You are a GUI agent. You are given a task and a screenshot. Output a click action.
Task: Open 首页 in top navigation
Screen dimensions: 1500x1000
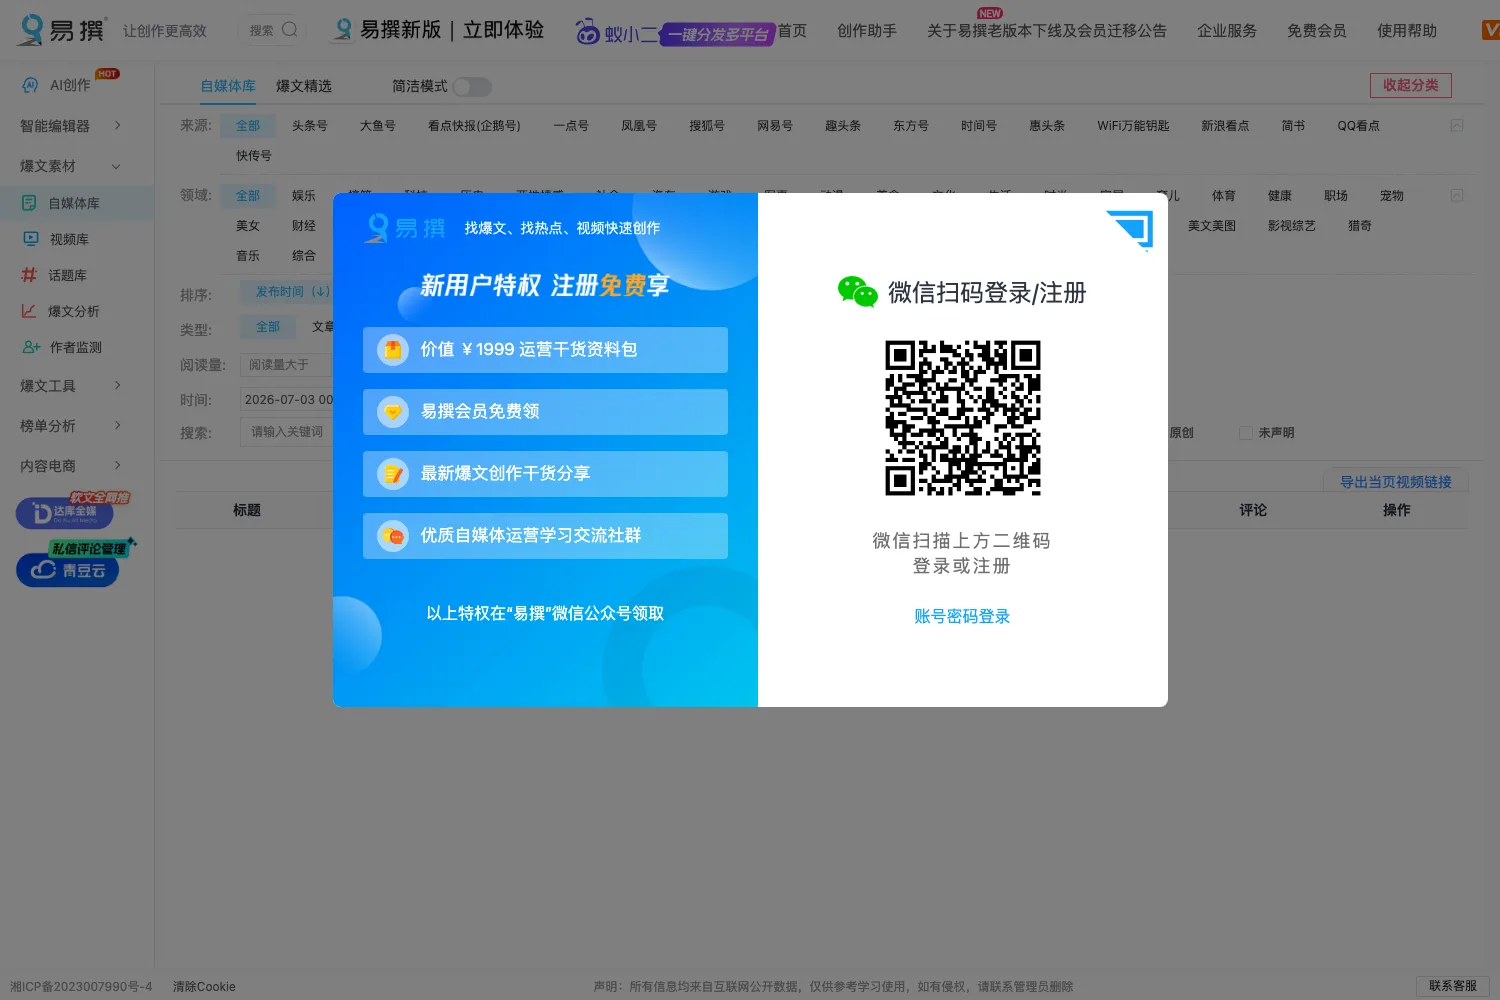tap(792, 31)
